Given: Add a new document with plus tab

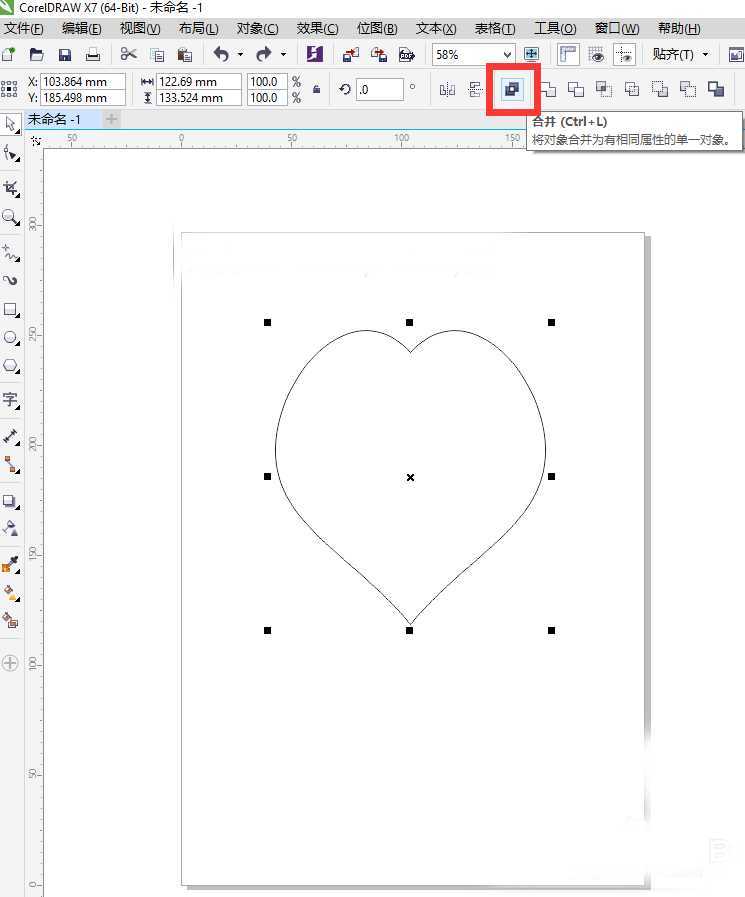Looking at the screenshot, I should tap(111, 119).
